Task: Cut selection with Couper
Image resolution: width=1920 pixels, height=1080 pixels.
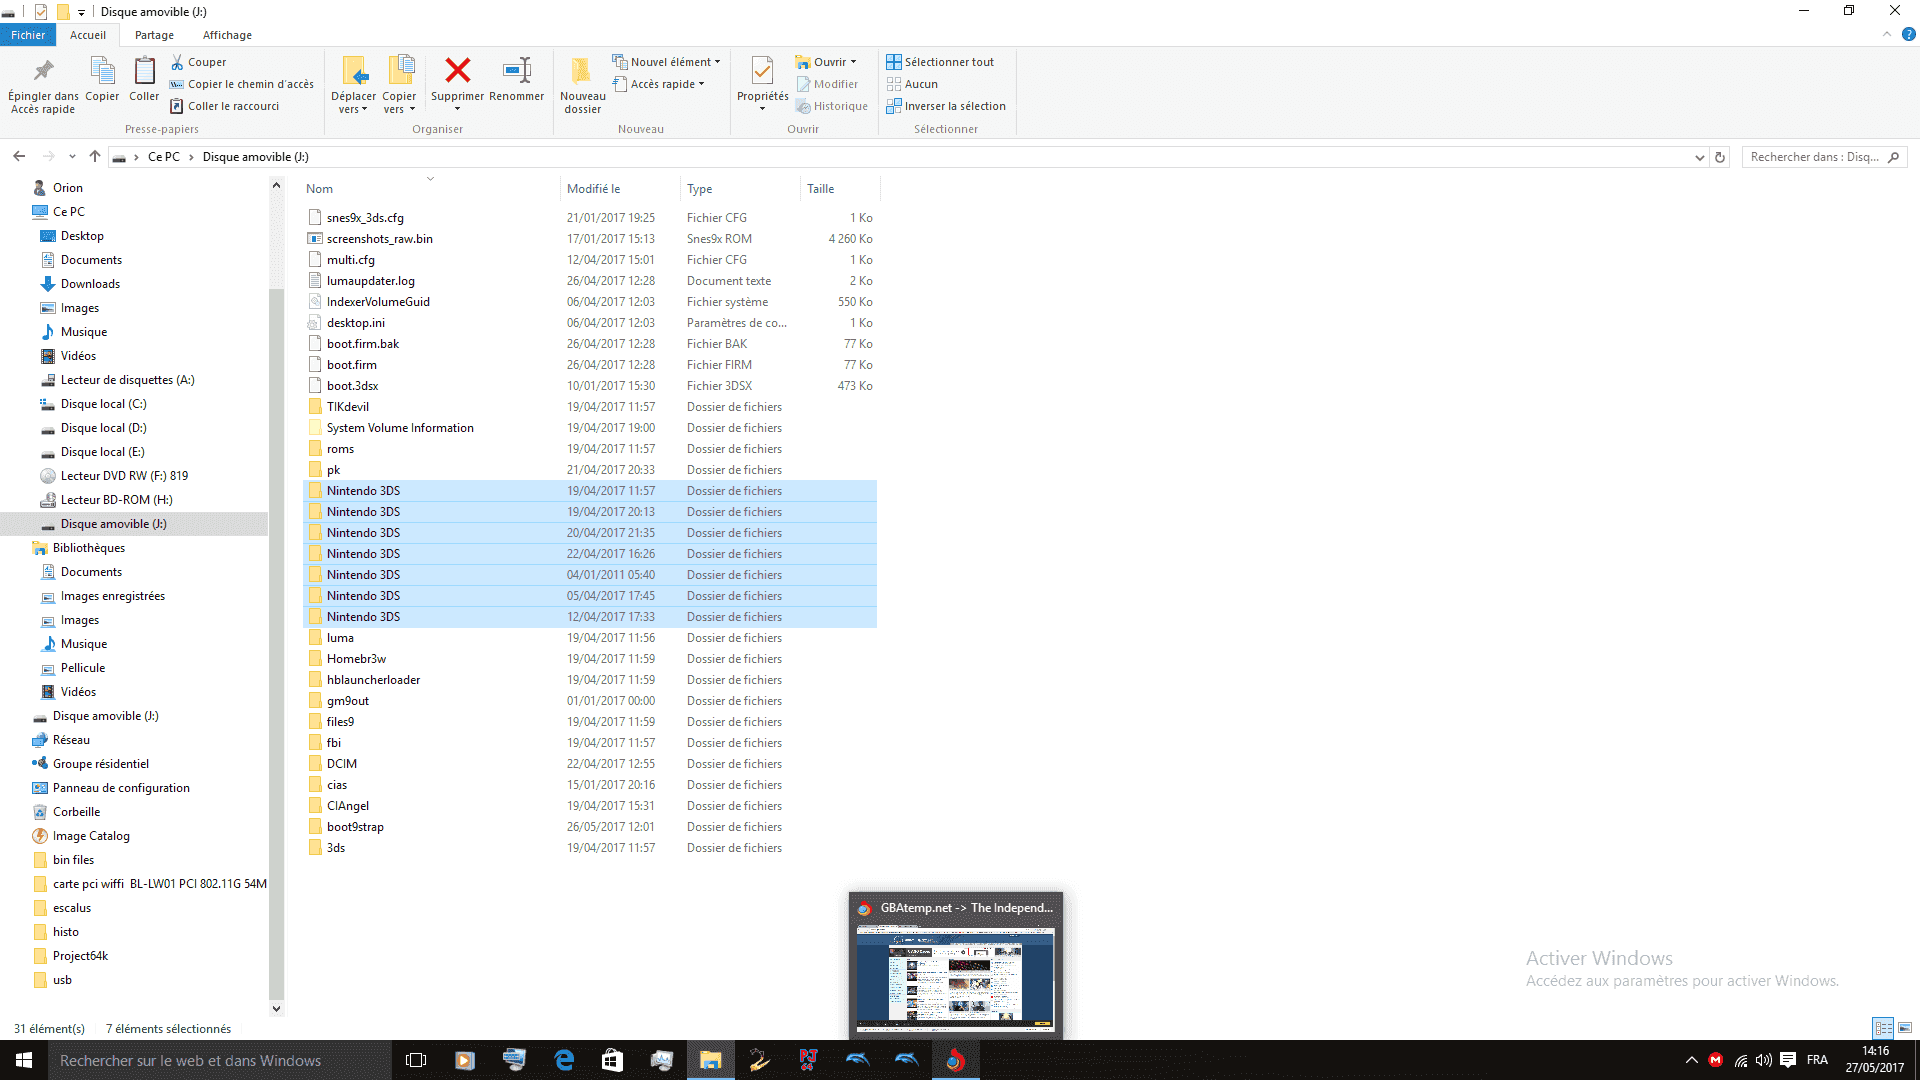Action: click(199, 62)
